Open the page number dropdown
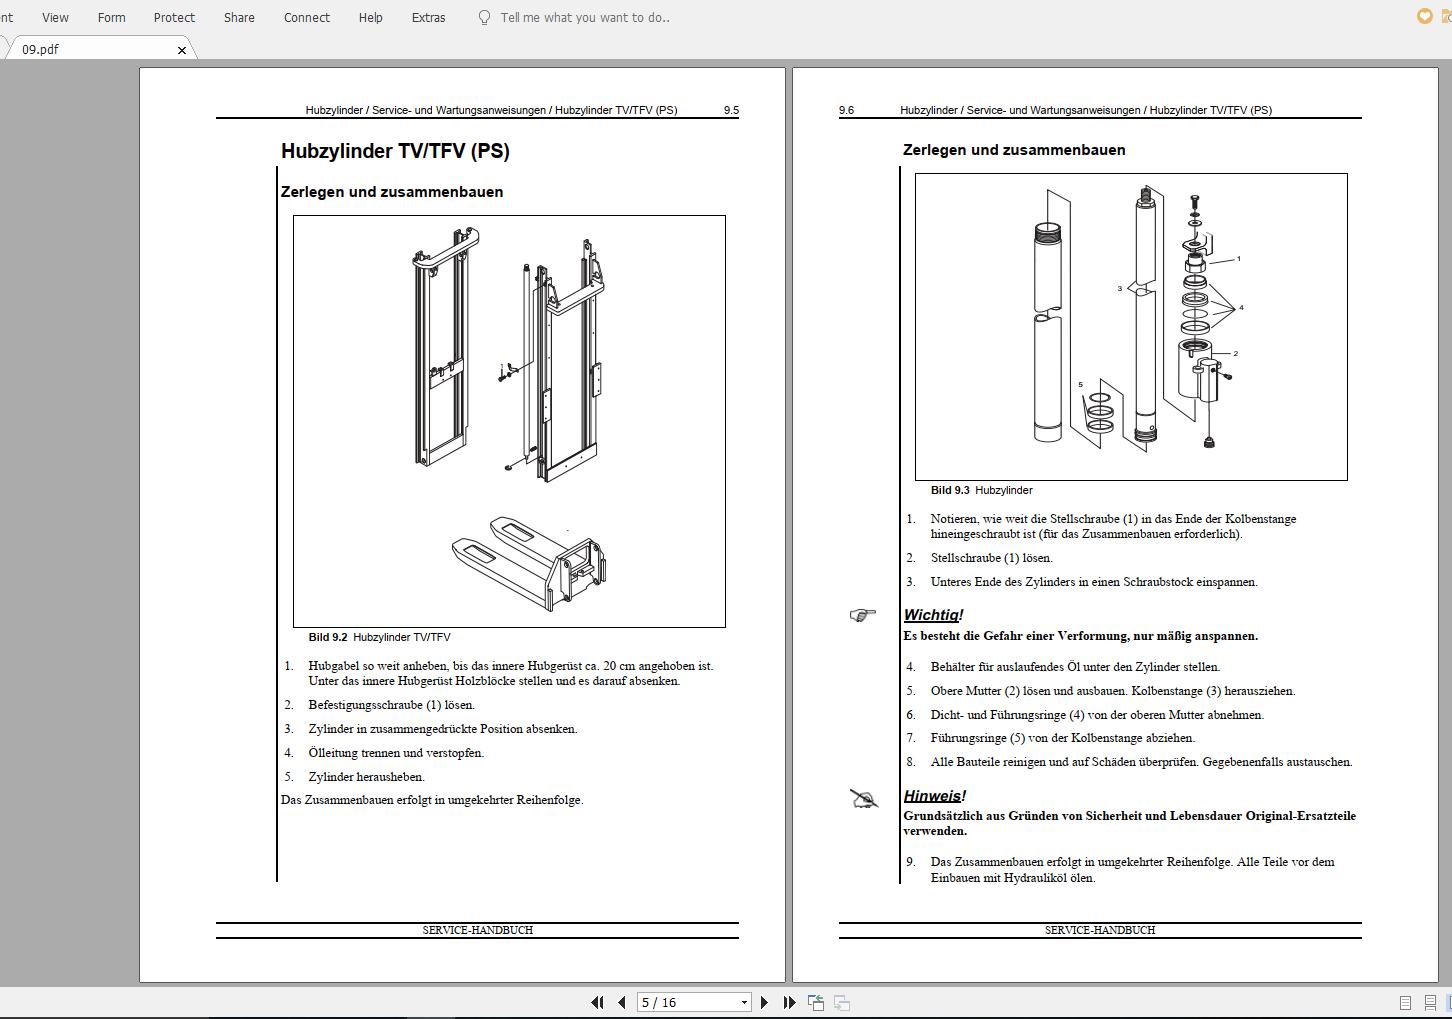1452x1019 pixels. [742, 1002]
